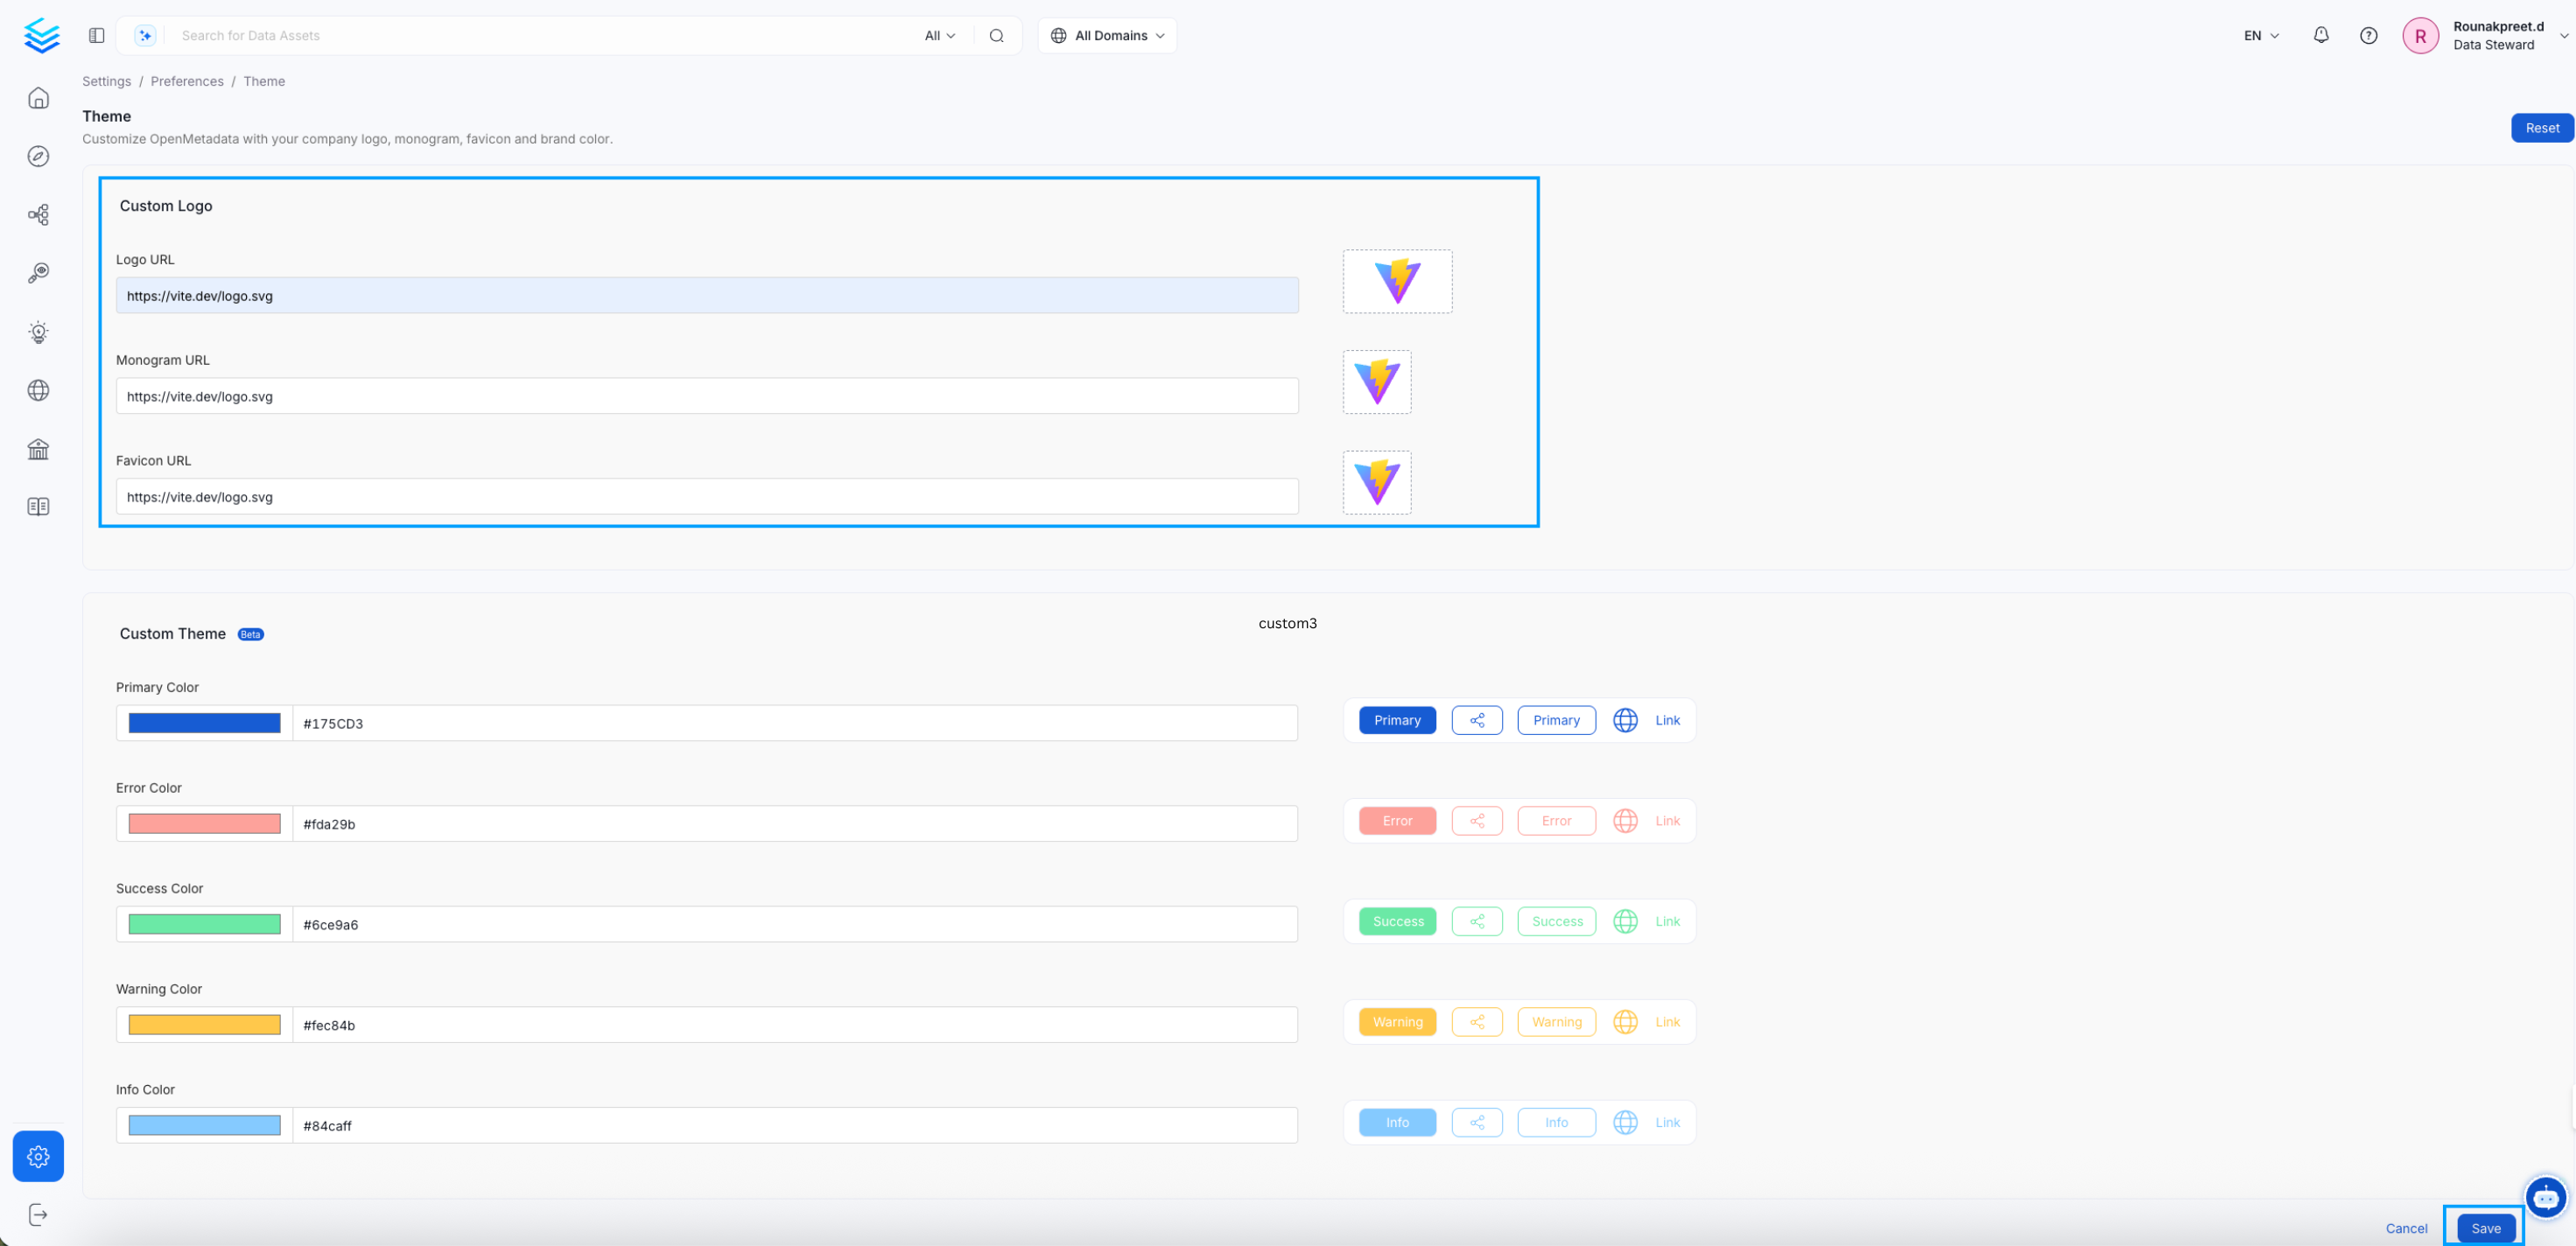Image resolution: width=2576 pixels, height=1246 pixels.
Task: Click the Govern bank building icon
Action: point(38,449)
